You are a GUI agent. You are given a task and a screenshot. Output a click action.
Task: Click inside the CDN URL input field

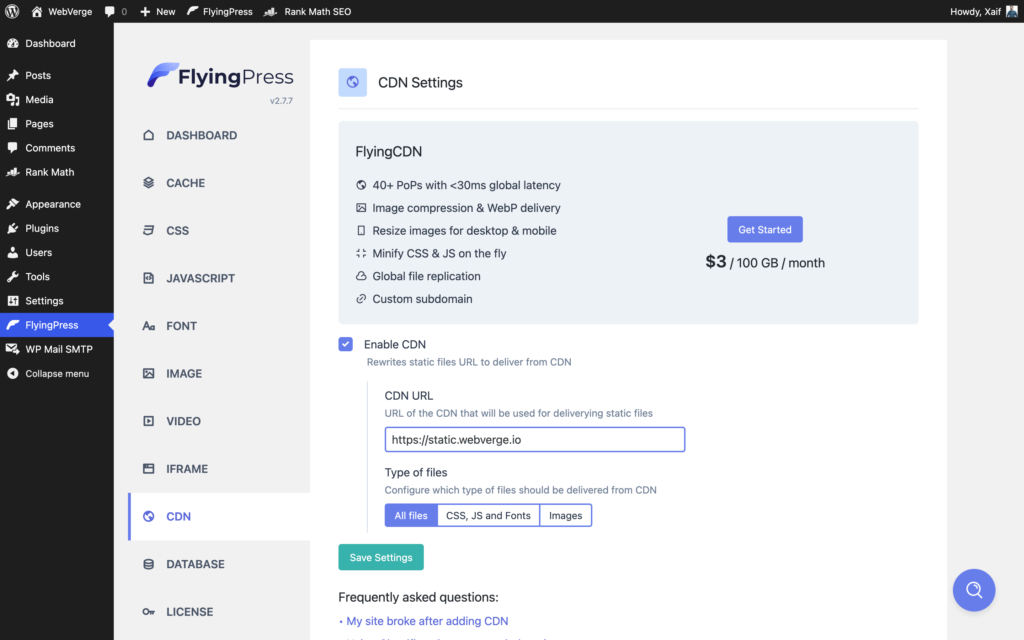pos(534,439)
